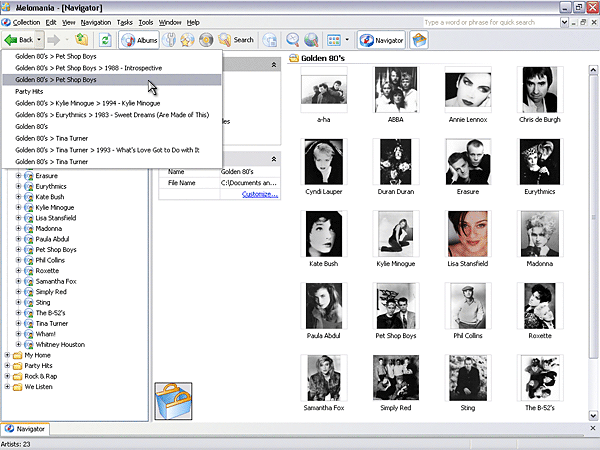Open the Tools menu
Viewport: 600px width, 450px height.
click(145, 23)
